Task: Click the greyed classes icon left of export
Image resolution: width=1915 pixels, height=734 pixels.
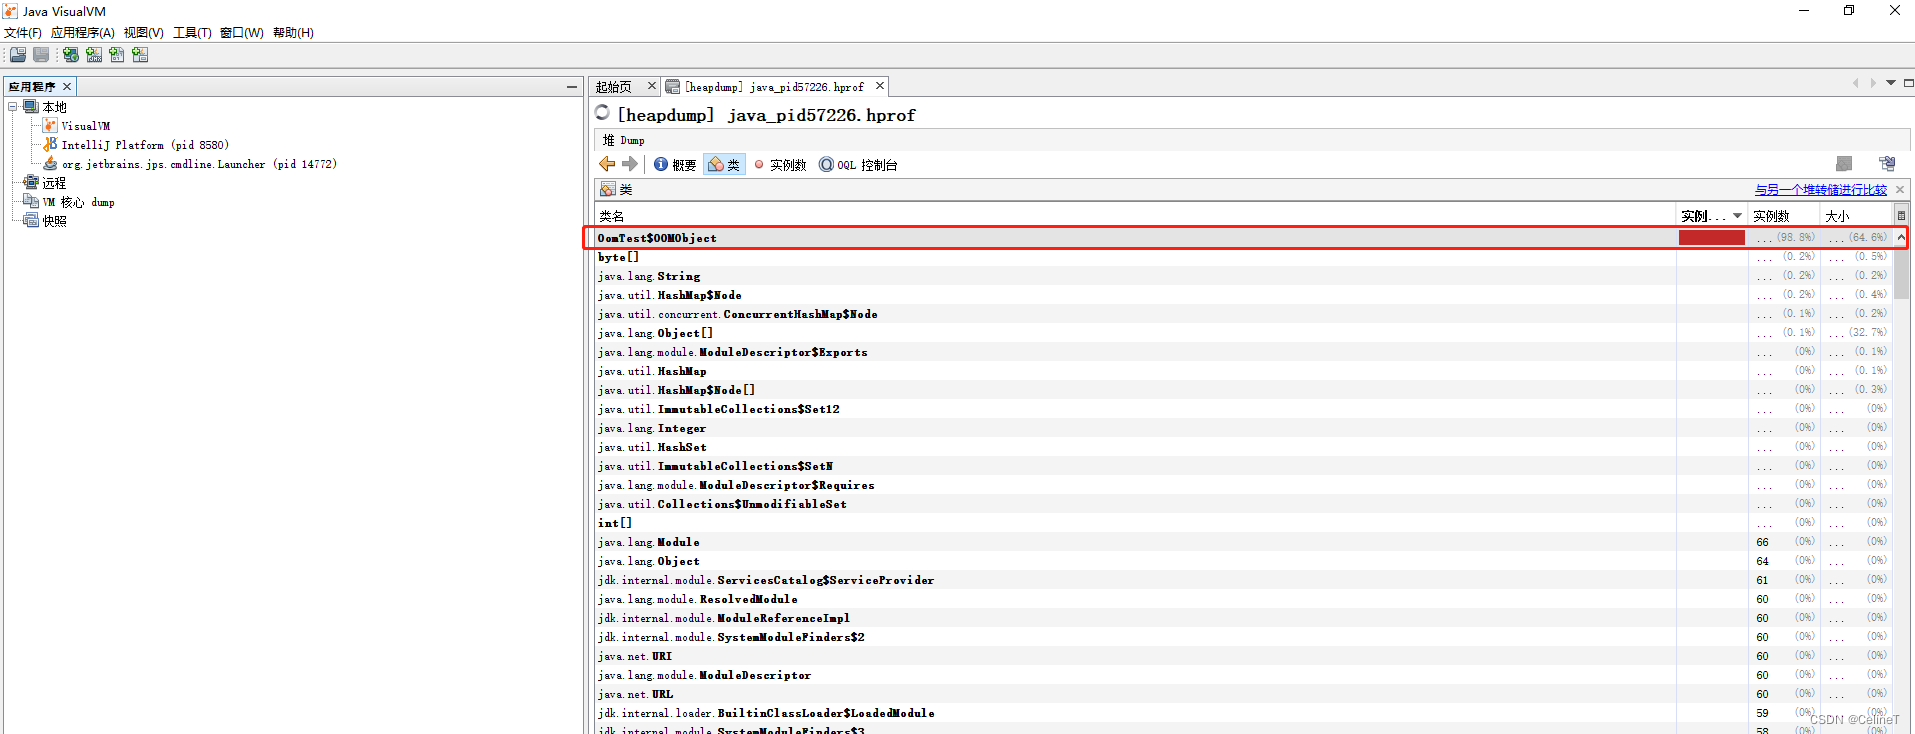Action: (1844, 164)
